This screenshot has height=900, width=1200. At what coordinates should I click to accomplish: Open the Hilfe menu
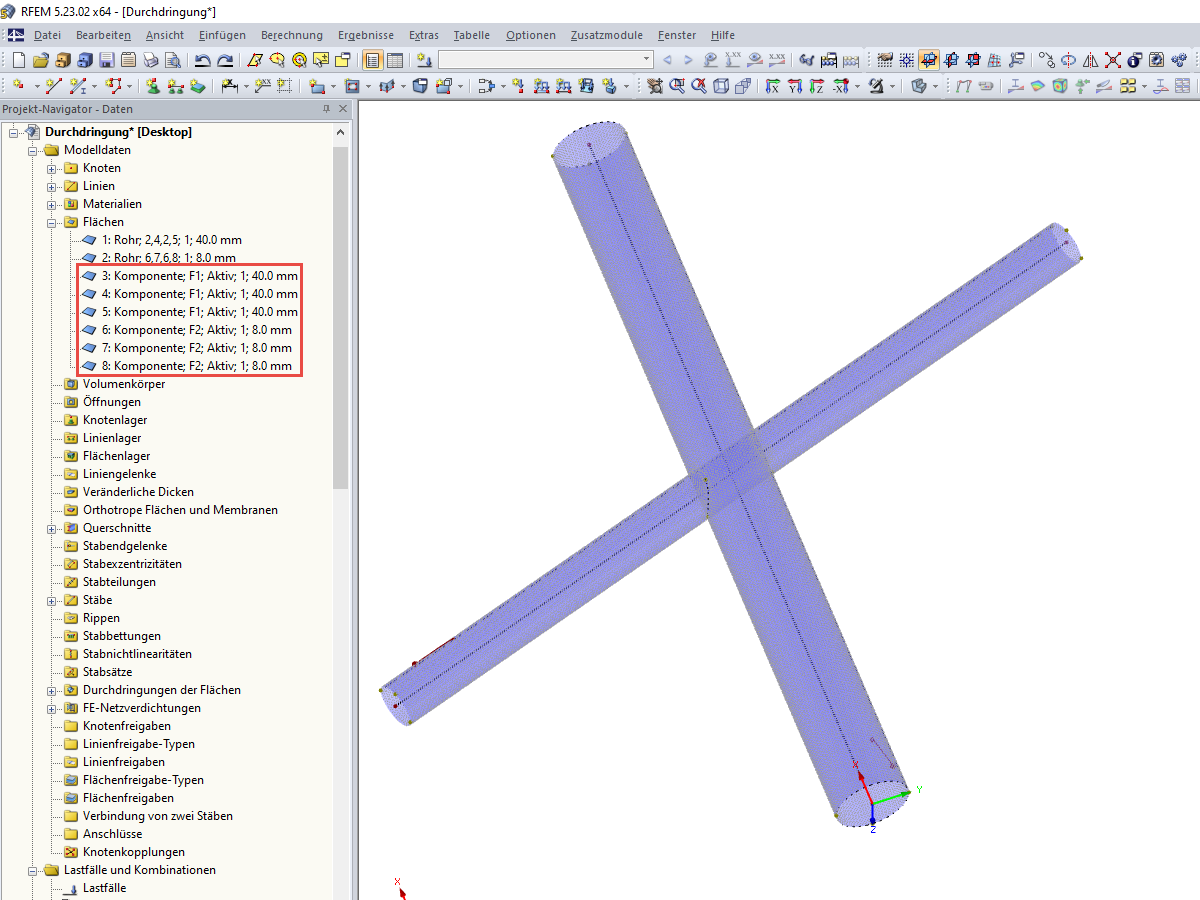[722, 35]
